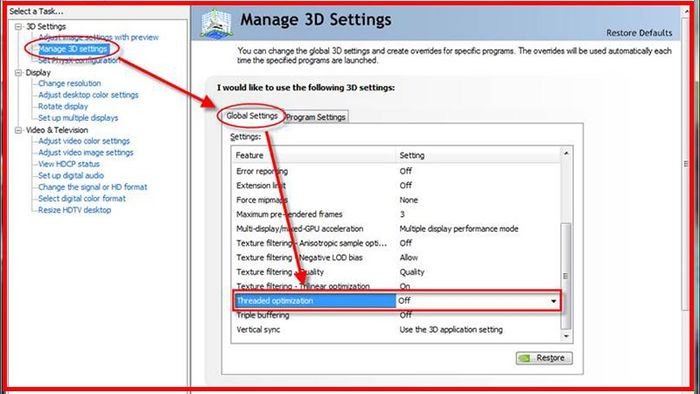Select the Error reporting row
Viewport: 700px width, 394px height.
(x=396, y=171)
